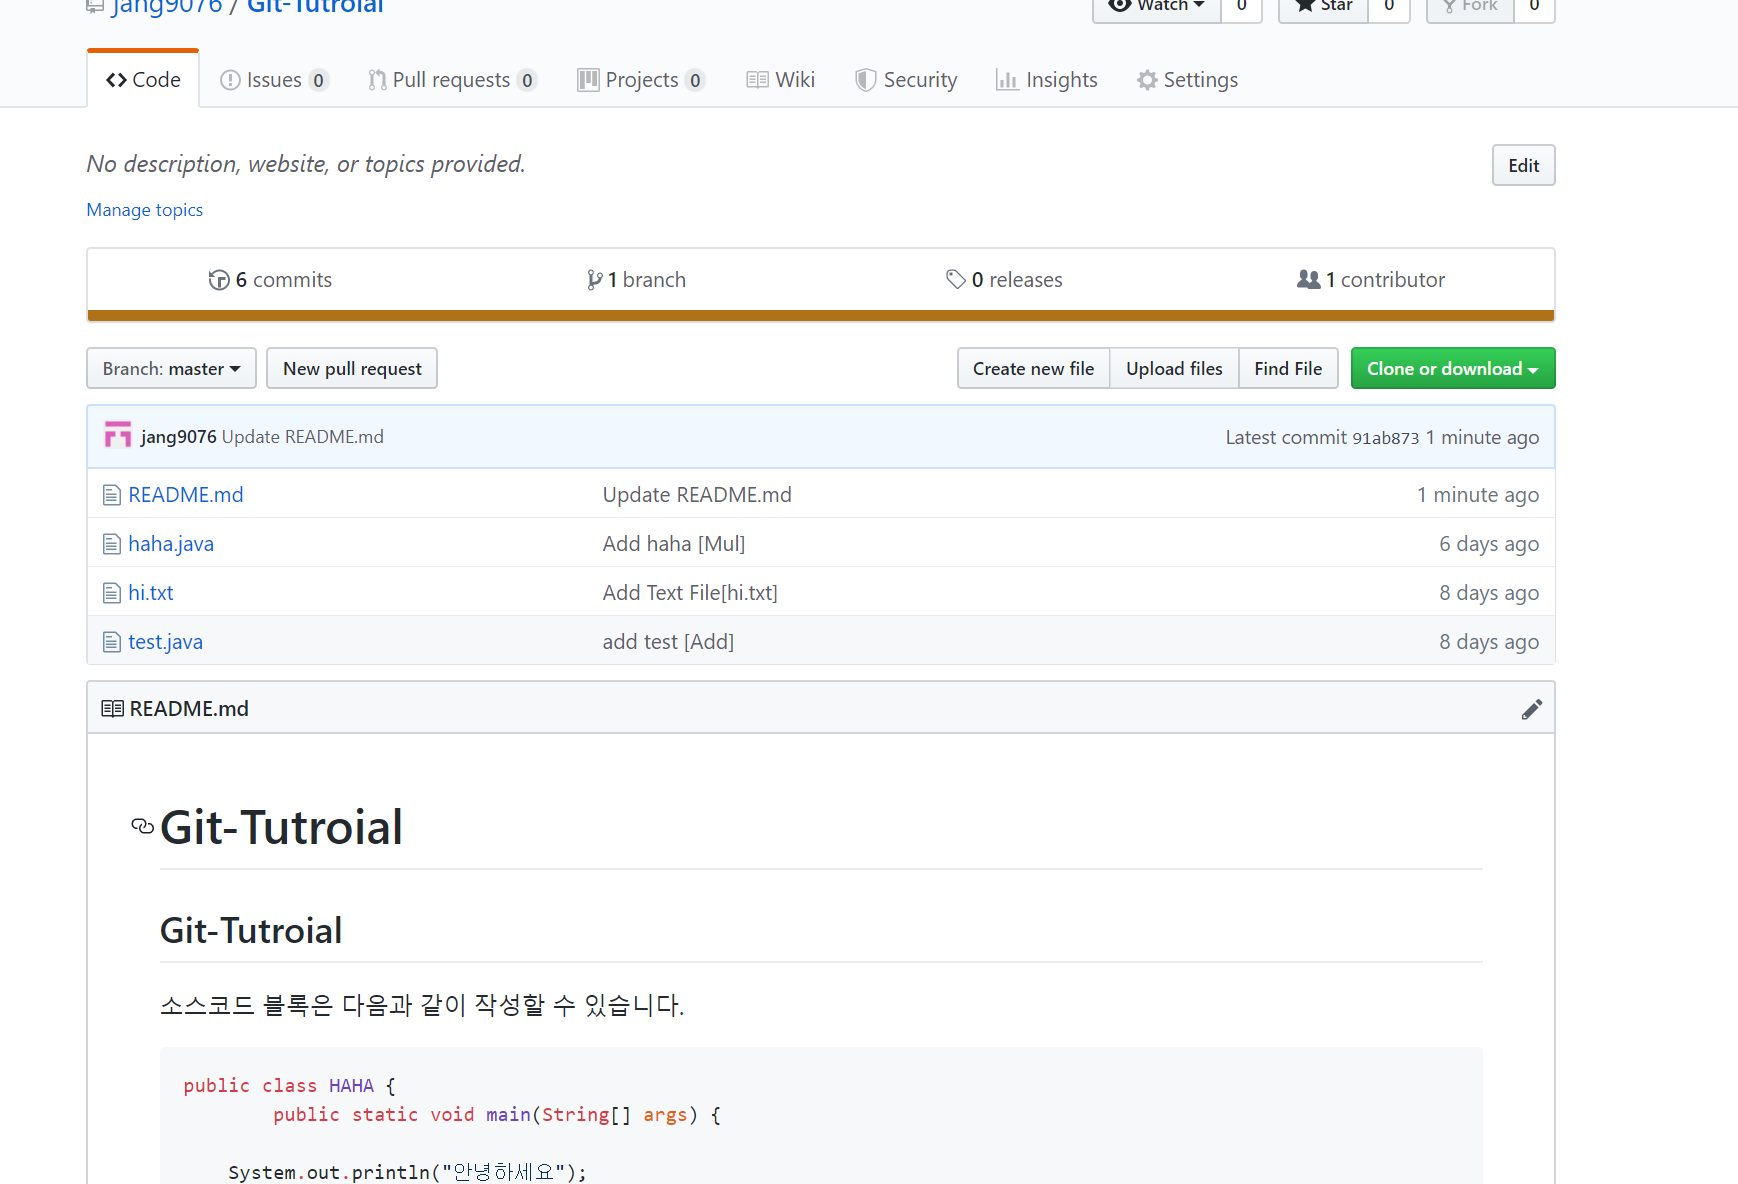Click the releases tag icon
The image size is (1738, 1184).
(x=956, y=280)
